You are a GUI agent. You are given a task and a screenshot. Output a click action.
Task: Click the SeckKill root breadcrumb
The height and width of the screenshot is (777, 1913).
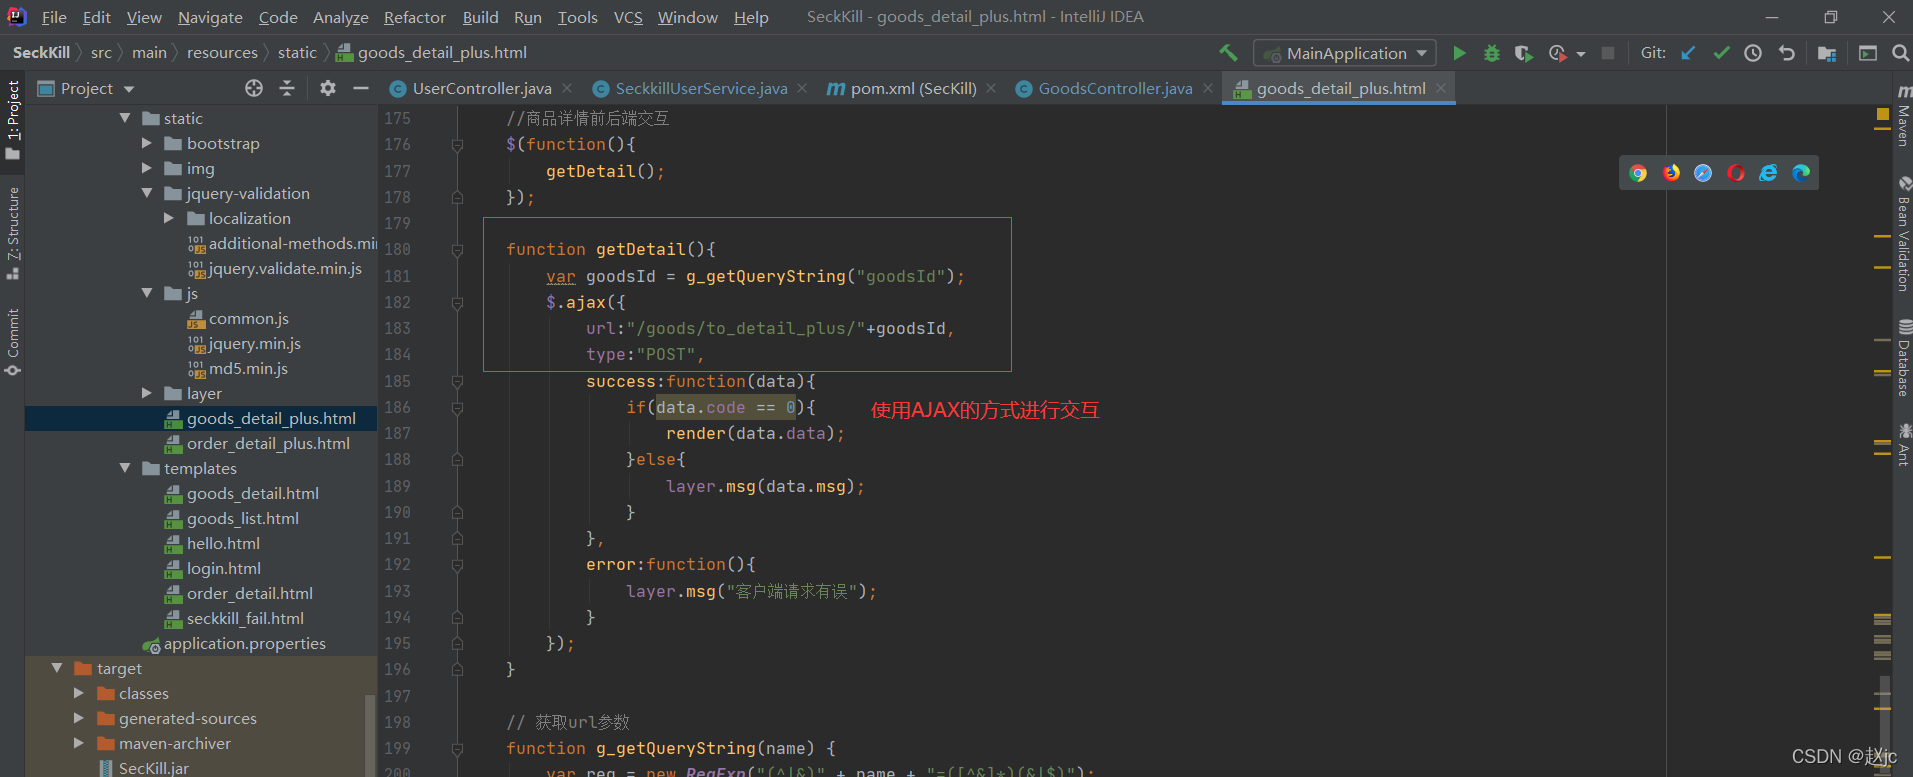[41, 53]
